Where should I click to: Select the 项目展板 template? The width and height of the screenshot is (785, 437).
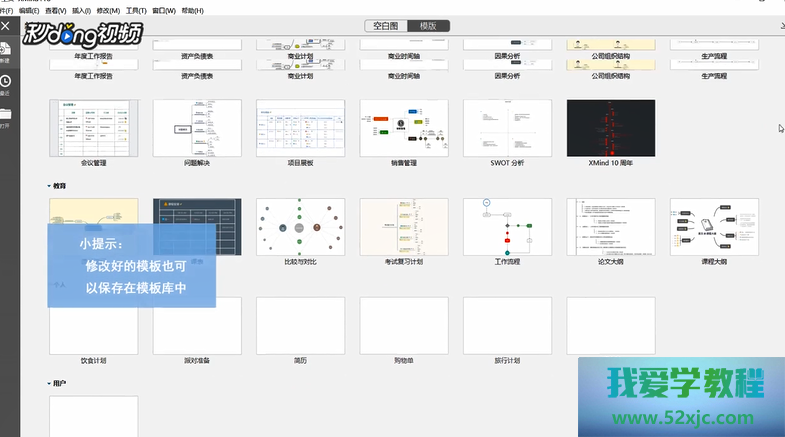tap(300, 128)
